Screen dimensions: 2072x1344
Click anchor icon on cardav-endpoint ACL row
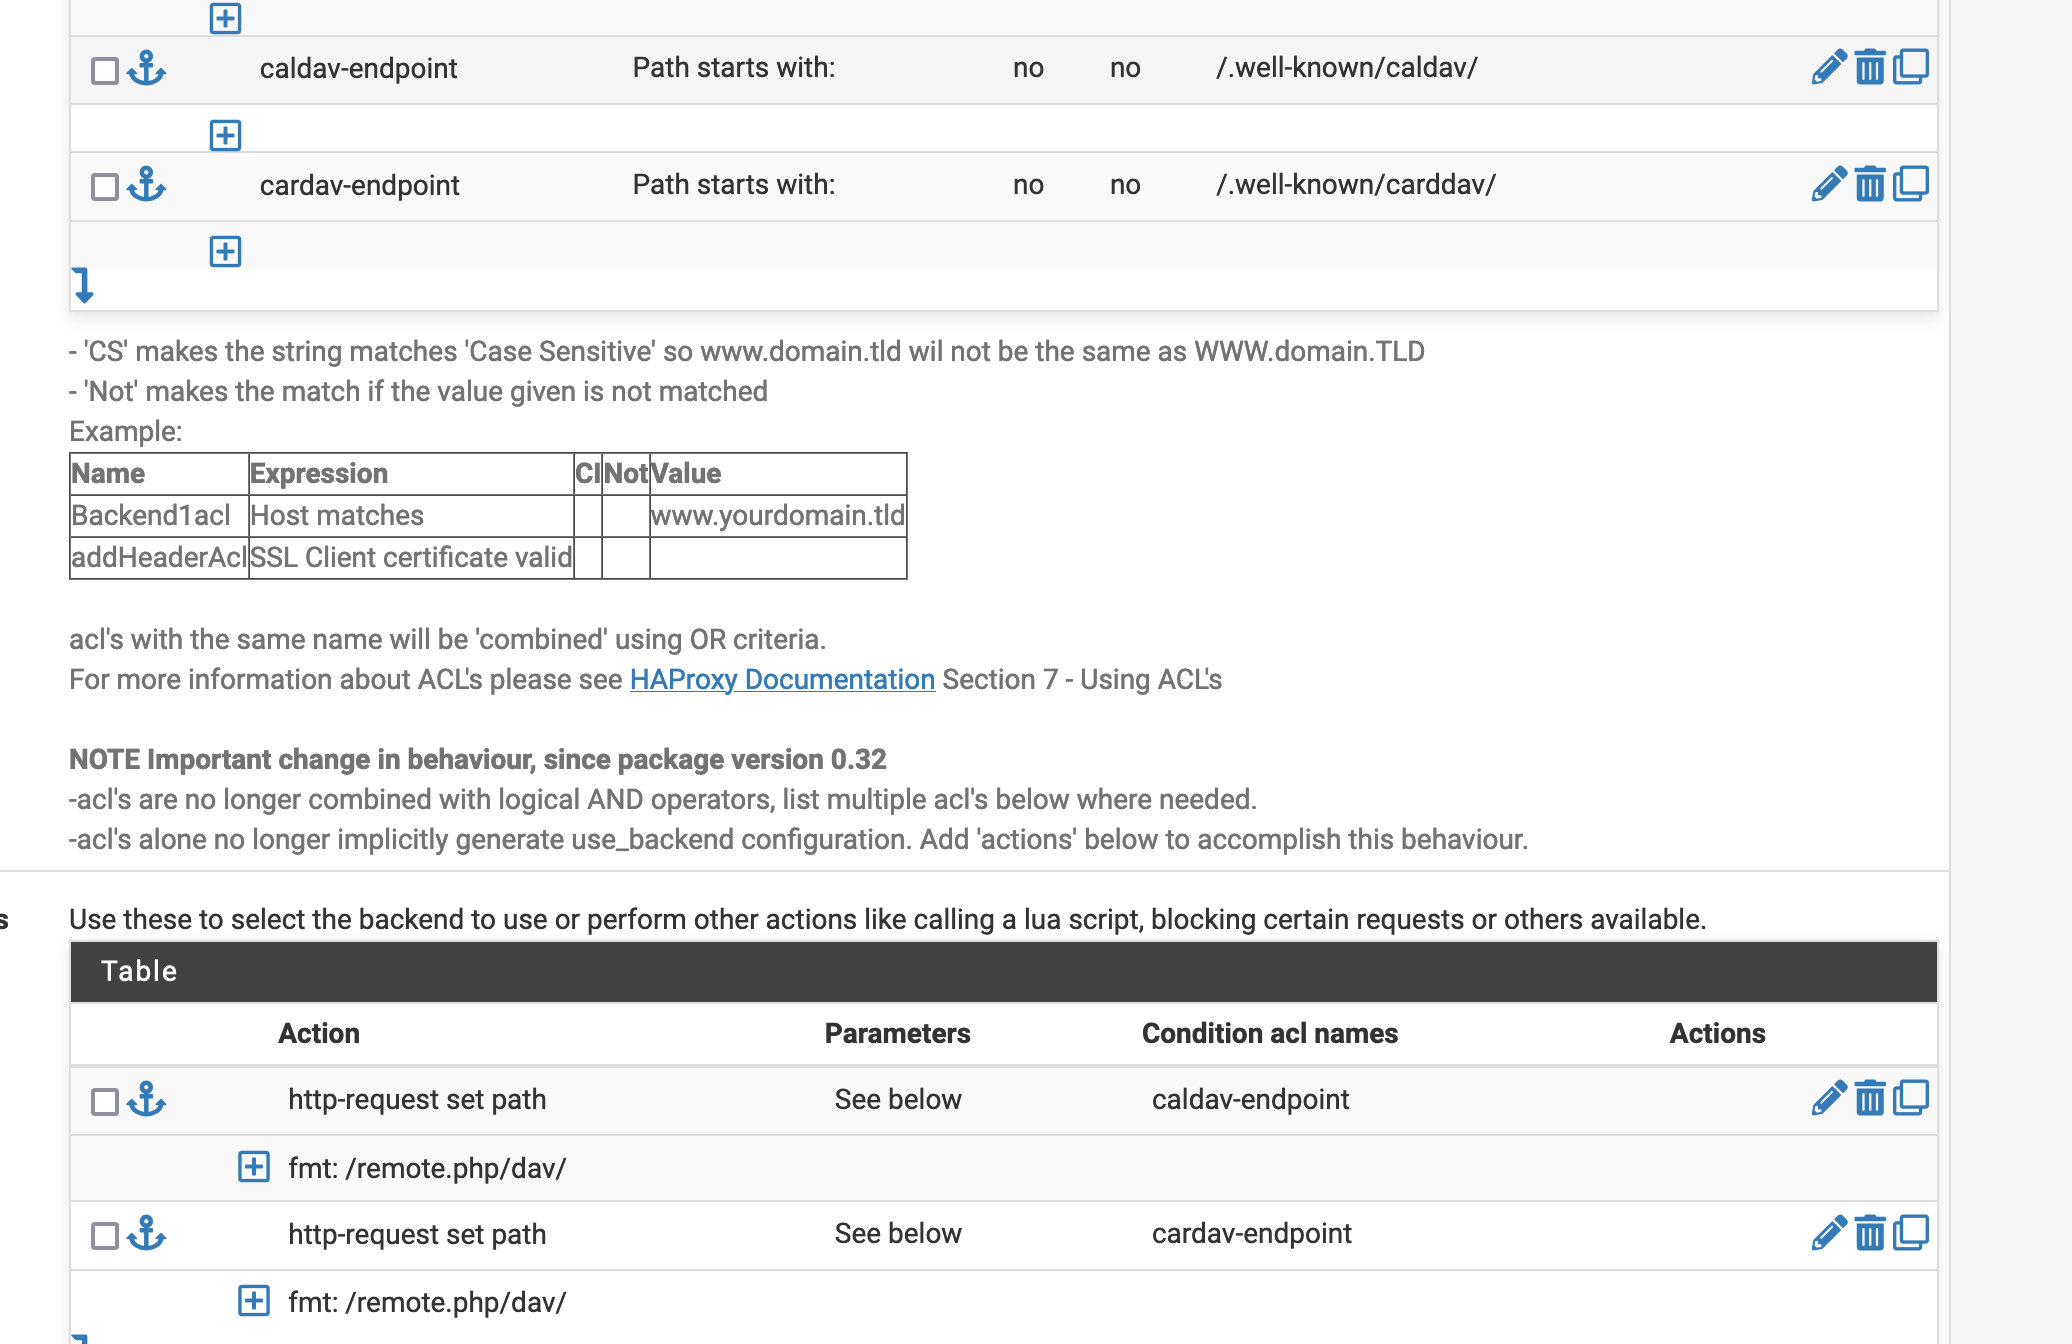[x=147, y=185]
